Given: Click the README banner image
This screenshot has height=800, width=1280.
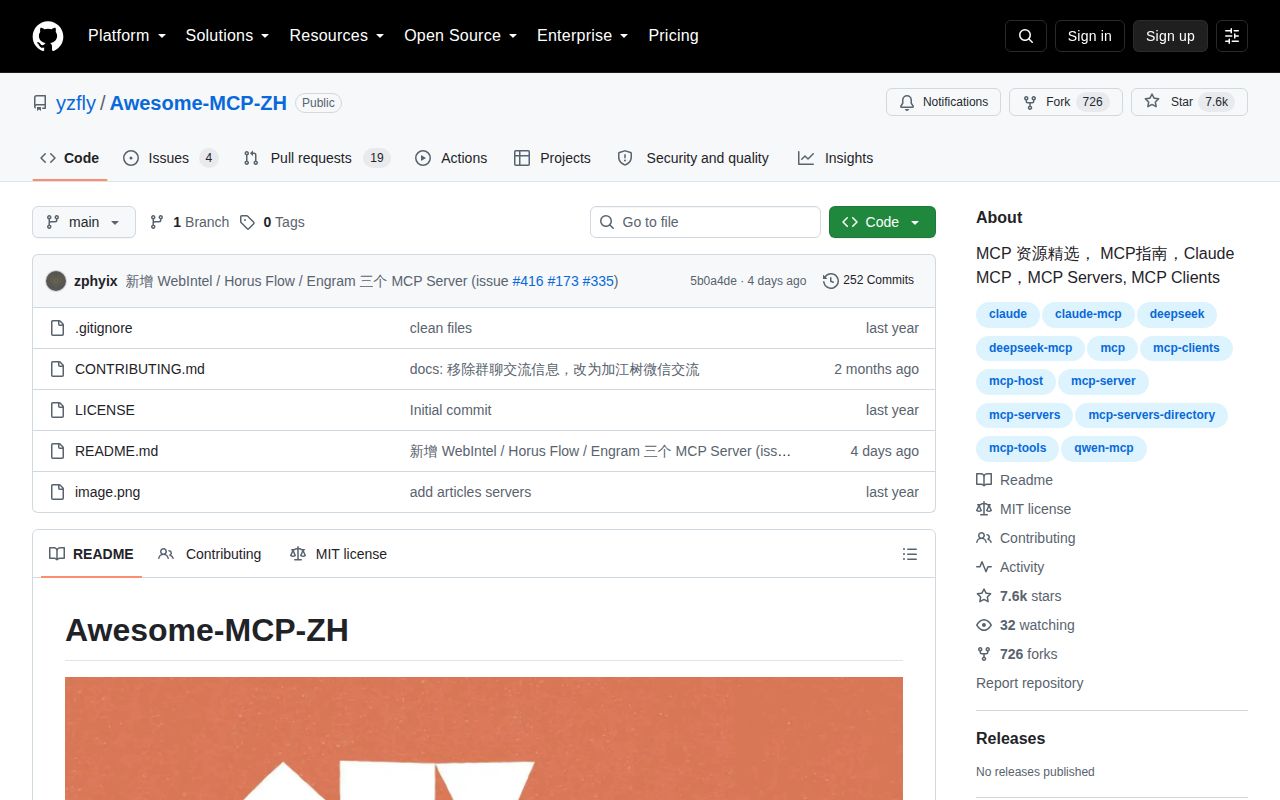Looking at the screenshot, I should pos(484,738).
